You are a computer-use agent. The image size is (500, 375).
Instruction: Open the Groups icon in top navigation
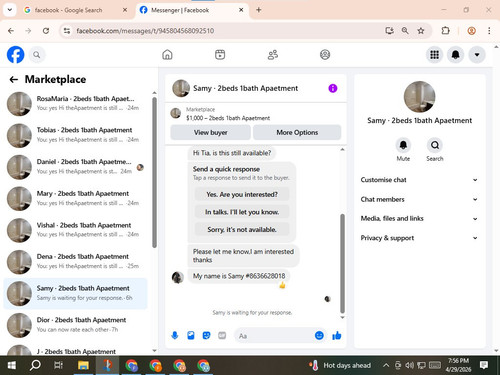point(325,55)
